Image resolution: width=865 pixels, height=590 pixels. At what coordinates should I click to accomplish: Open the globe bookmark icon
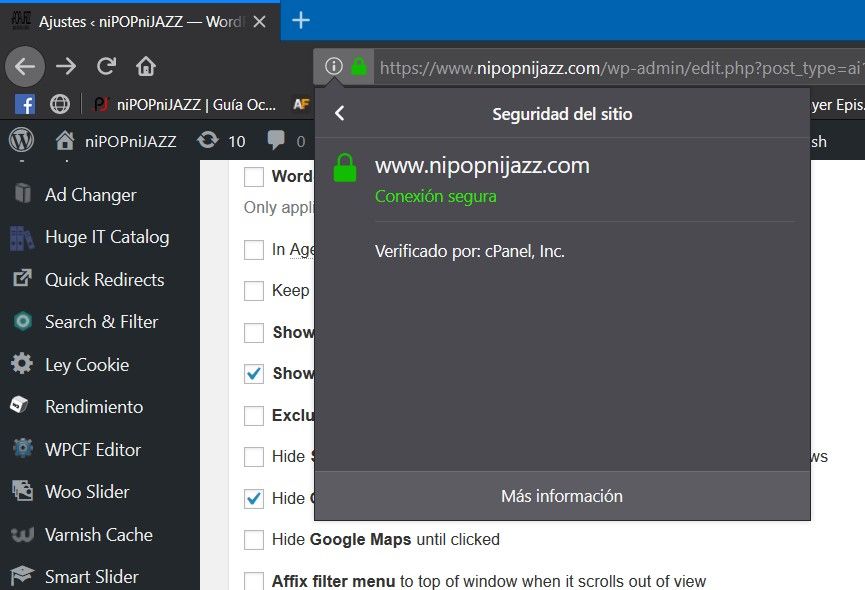point(60,104)
